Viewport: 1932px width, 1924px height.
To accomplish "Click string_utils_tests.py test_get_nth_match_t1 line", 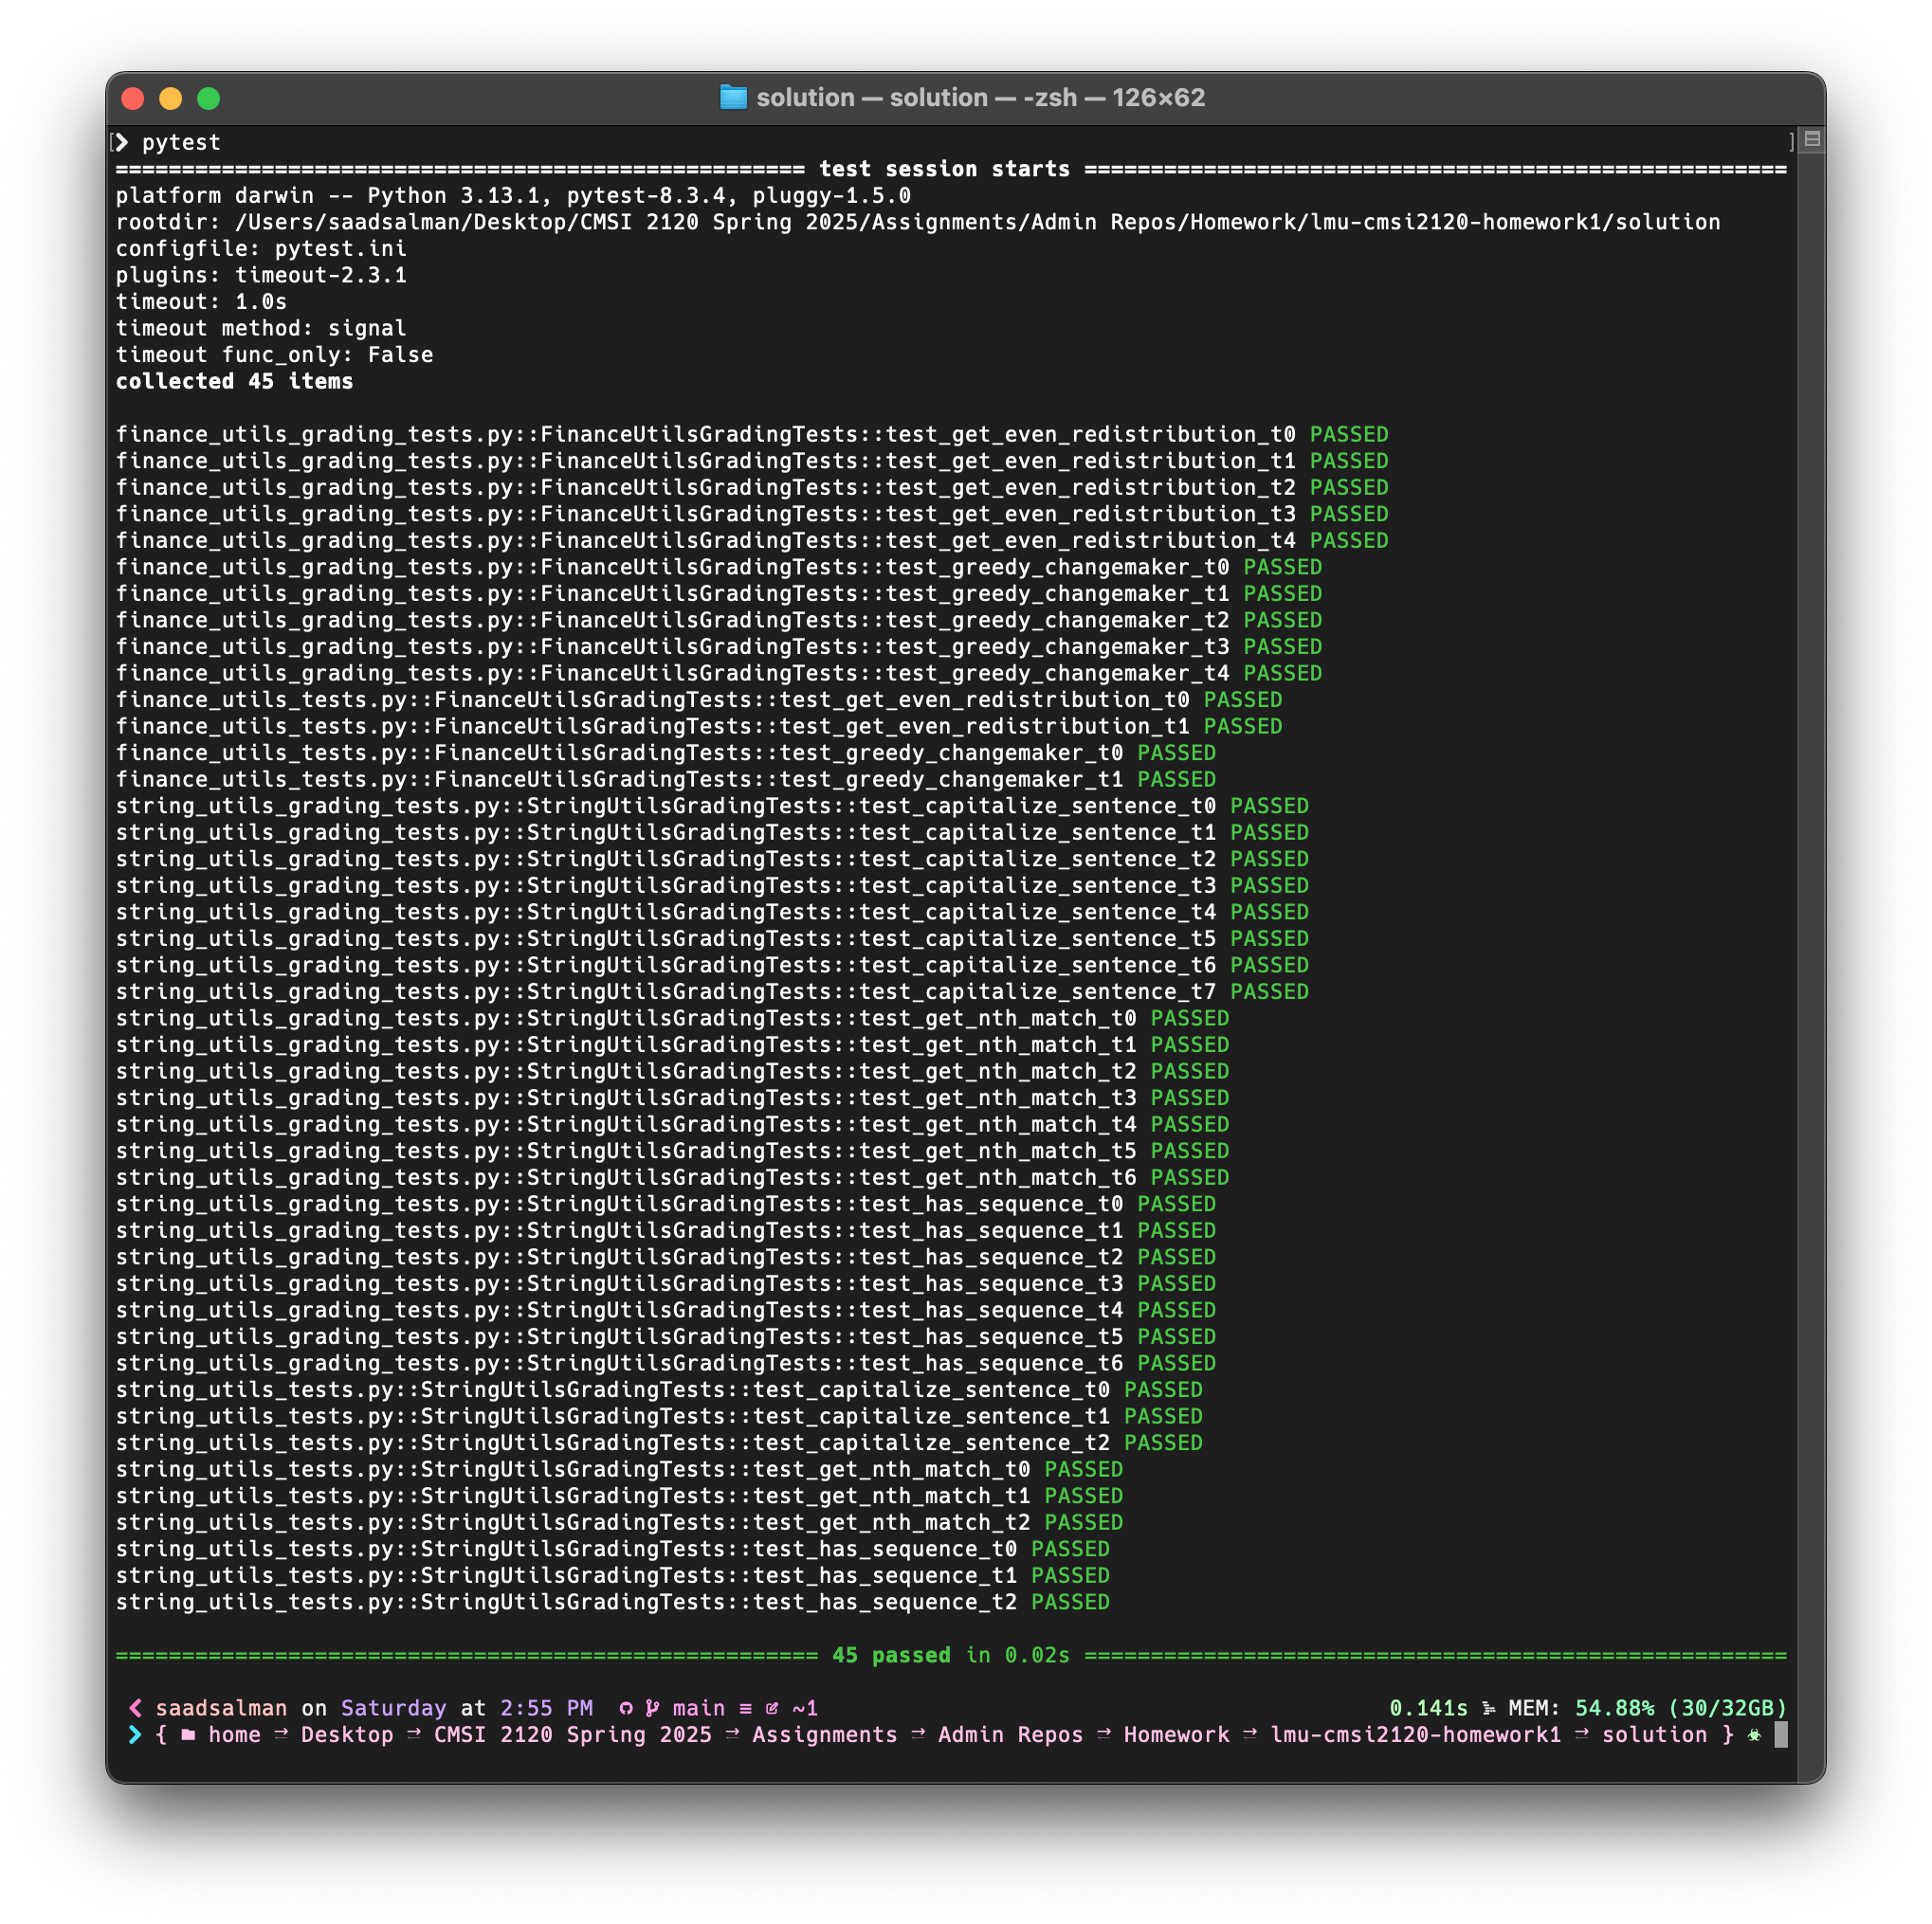I will [619, 1496].
